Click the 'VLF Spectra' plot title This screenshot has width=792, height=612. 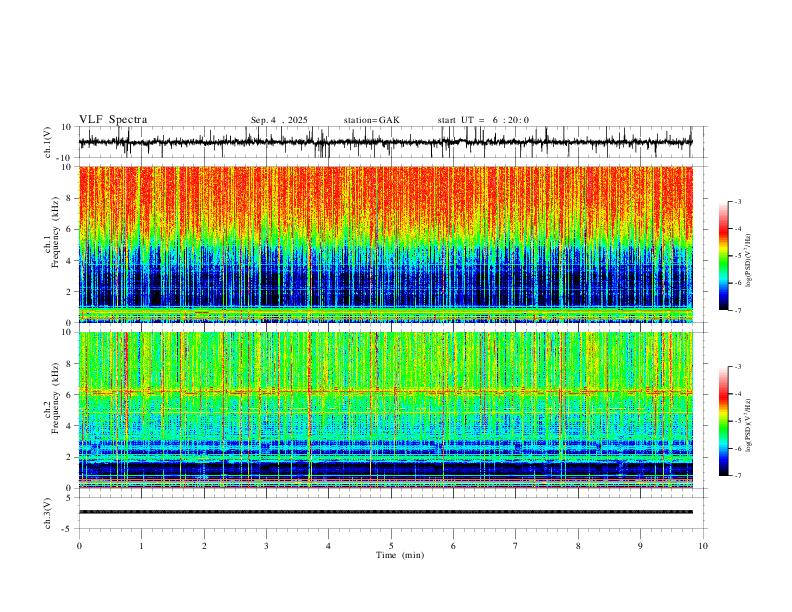point(113,120)
